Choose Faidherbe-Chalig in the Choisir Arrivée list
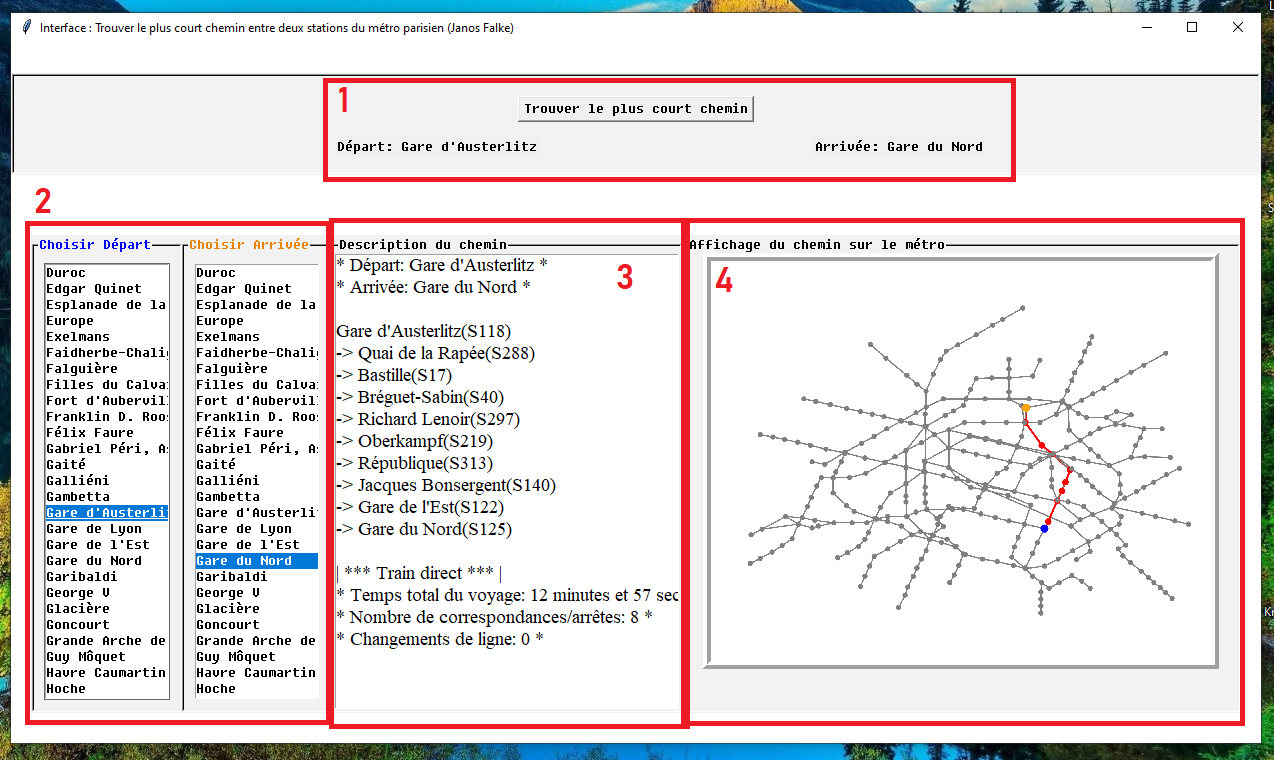 (256, 353)
